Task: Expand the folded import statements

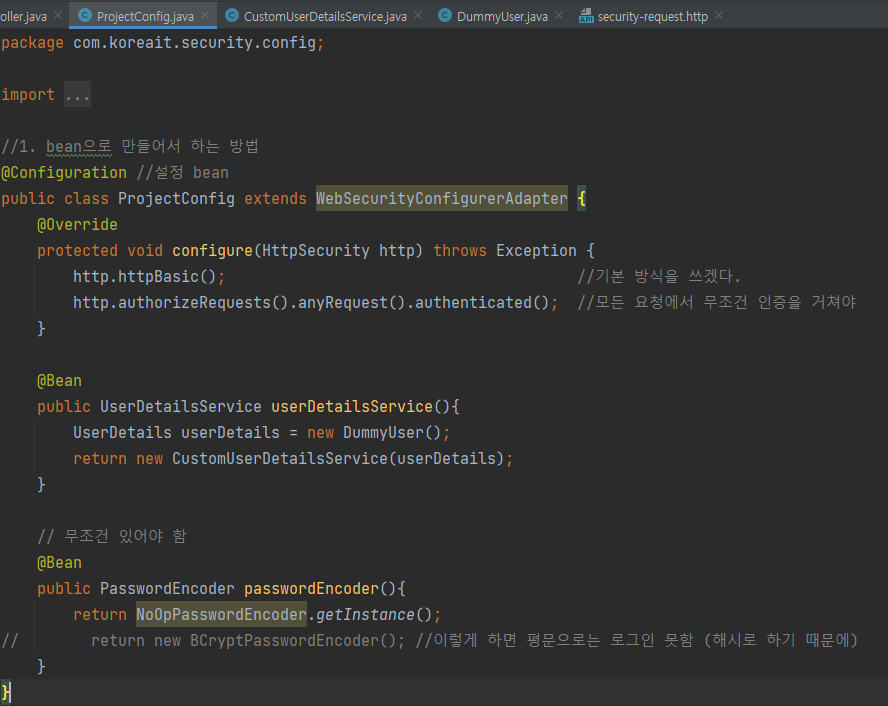Action: [x=77, y=94]
